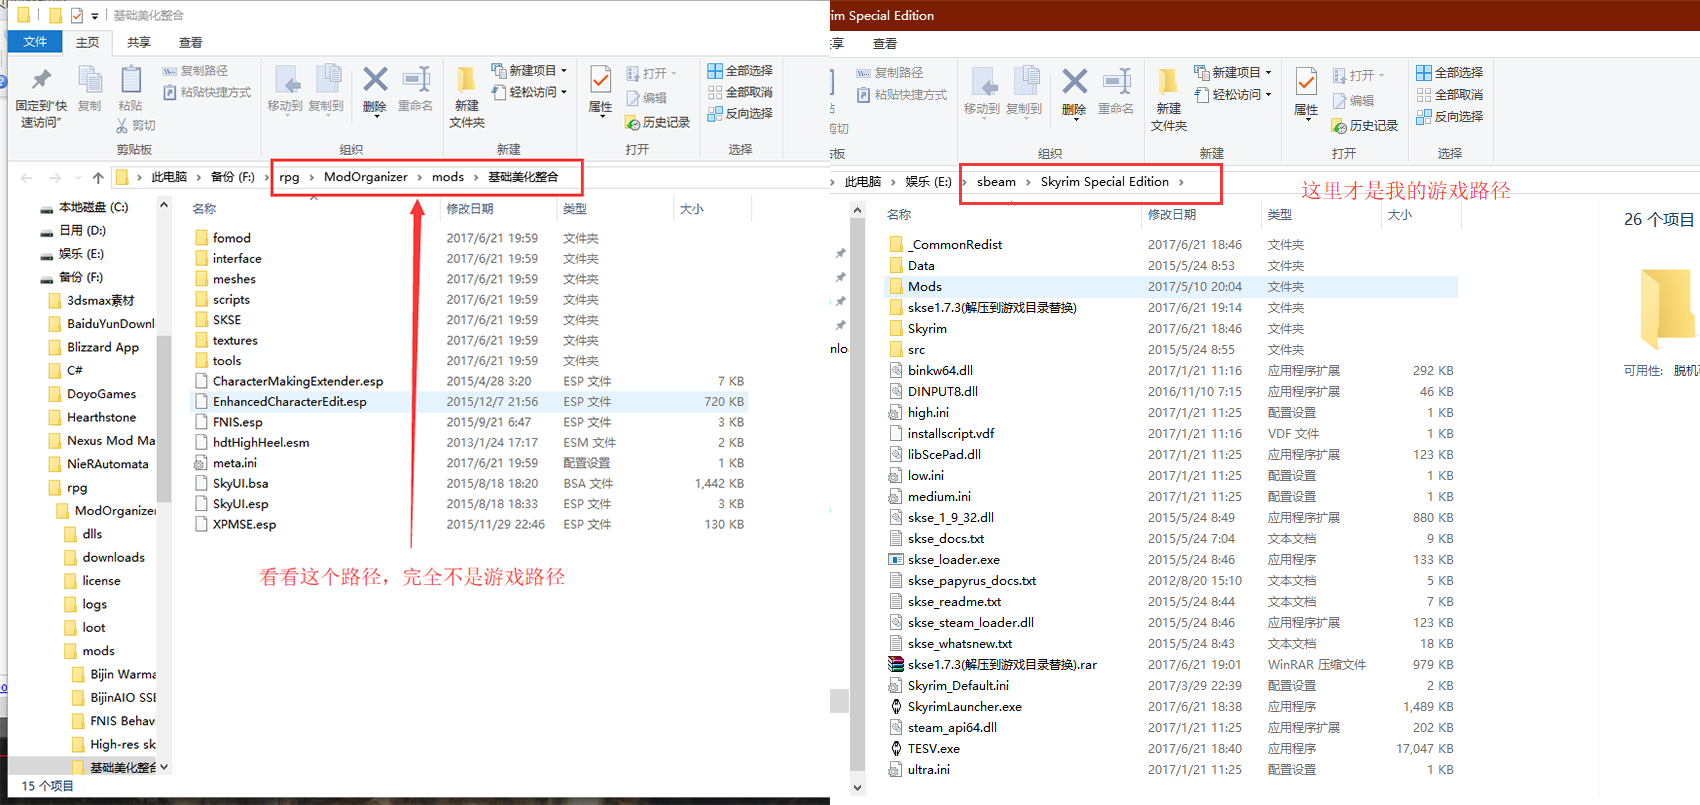Click 属性 icon in Skyrim Special Edition window
The width and height of the screenshot is (1700, 805).
[x=1306, y=82]
